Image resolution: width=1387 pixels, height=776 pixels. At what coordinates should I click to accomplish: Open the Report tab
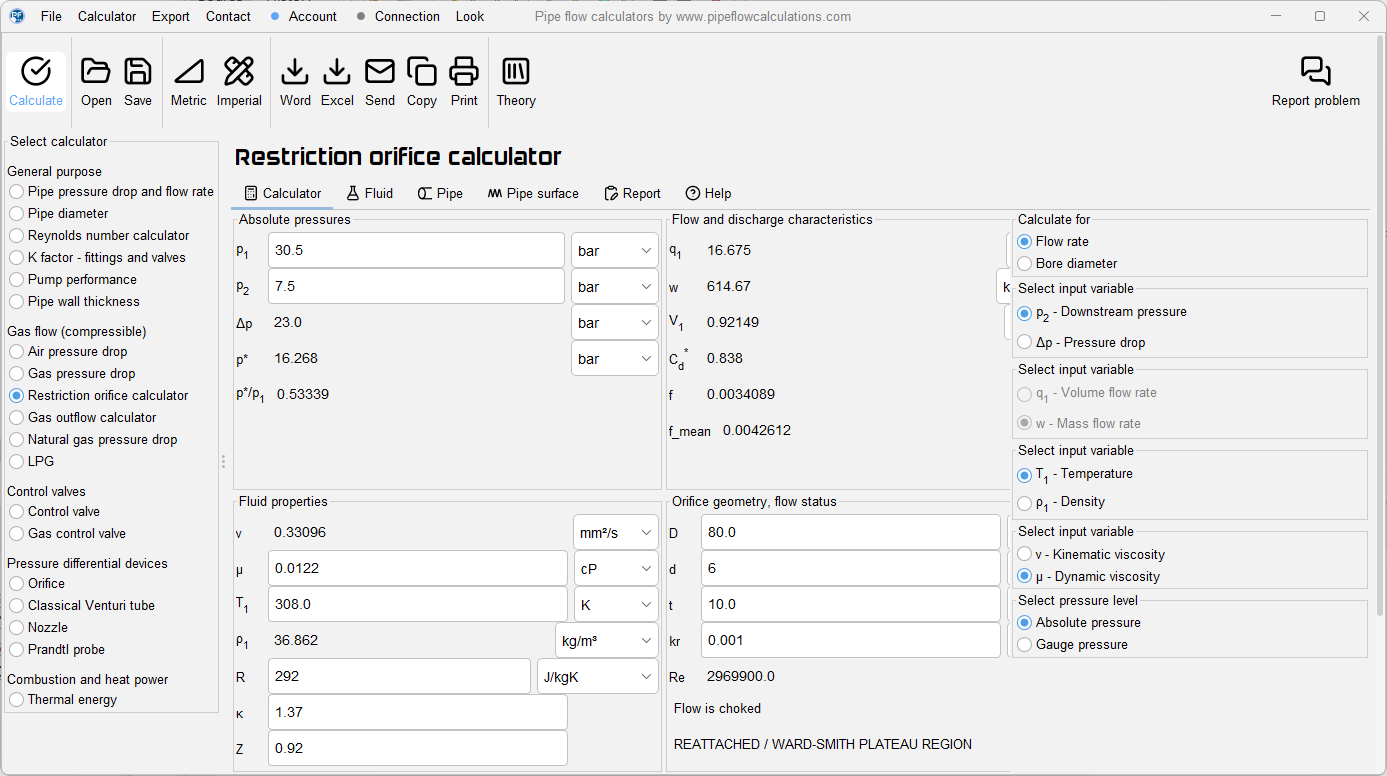pyautogui.click(x=632, y=193)
